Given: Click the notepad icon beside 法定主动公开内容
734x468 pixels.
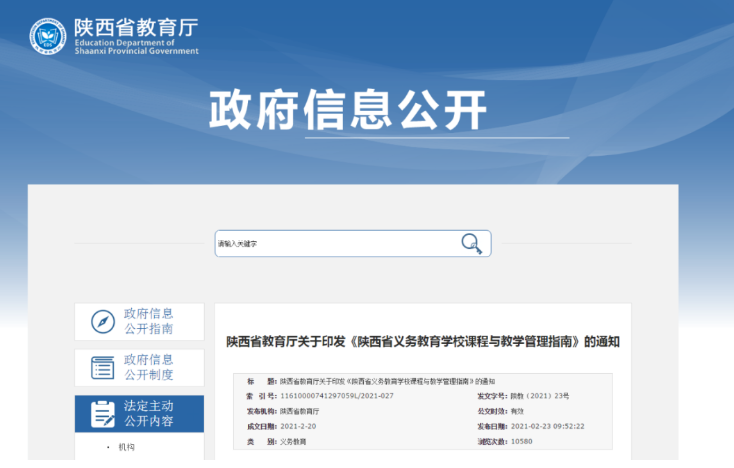Looking at the screenshot, I should tap(102, 413).
